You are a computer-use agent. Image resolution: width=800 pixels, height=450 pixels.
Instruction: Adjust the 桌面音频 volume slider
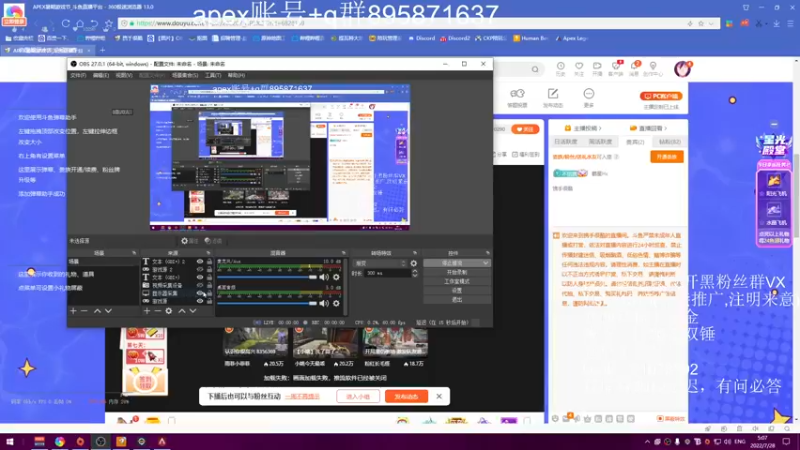(267, 303)
